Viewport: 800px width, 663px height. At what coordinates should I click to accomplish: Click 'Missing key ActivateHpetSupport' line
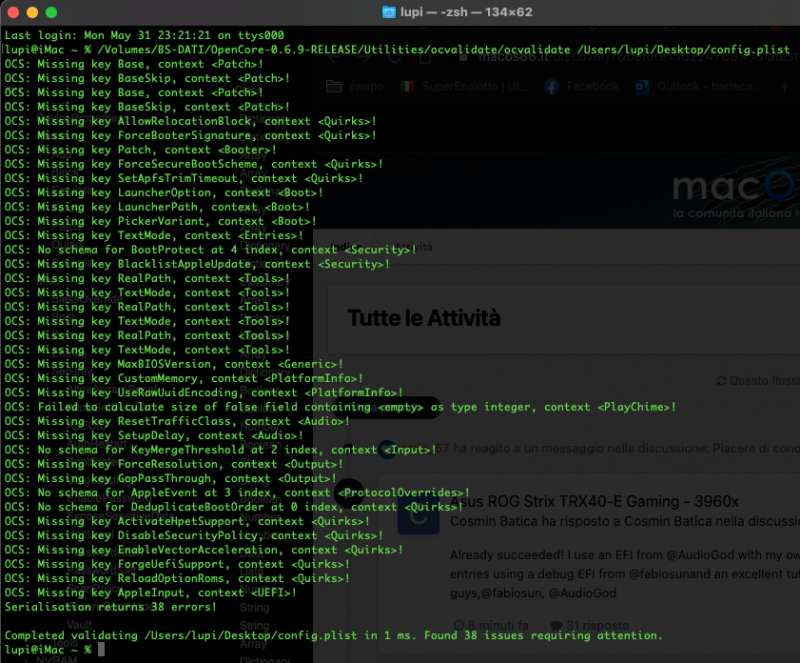[187, 521]
